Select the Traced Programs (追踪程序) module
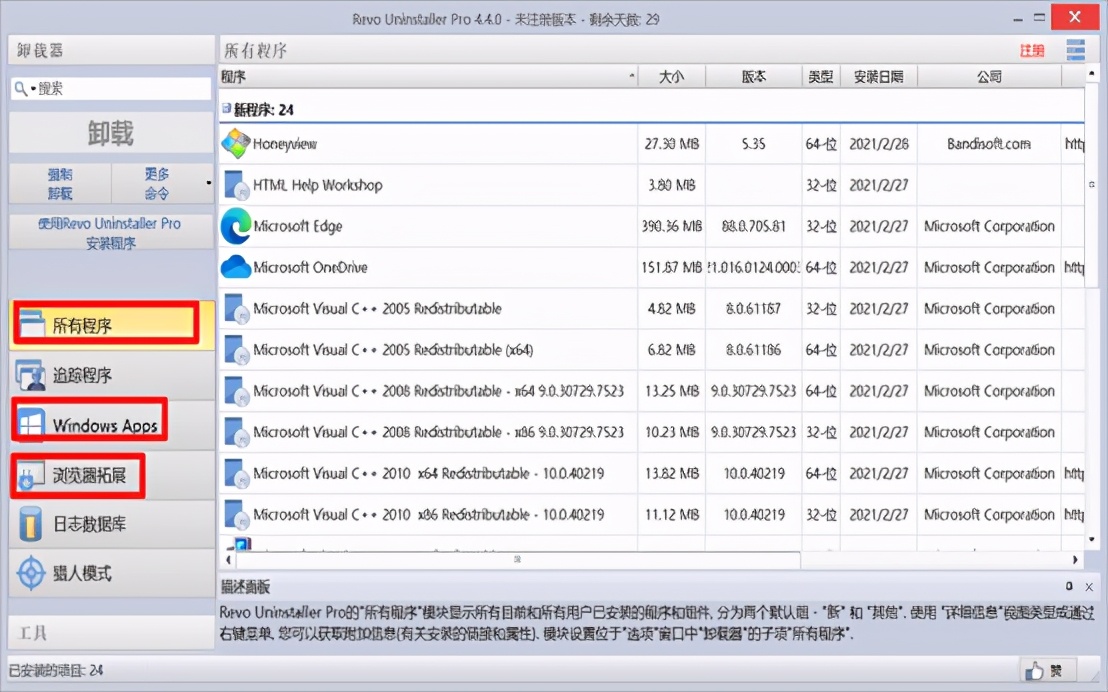 click(x=80, y=373)
